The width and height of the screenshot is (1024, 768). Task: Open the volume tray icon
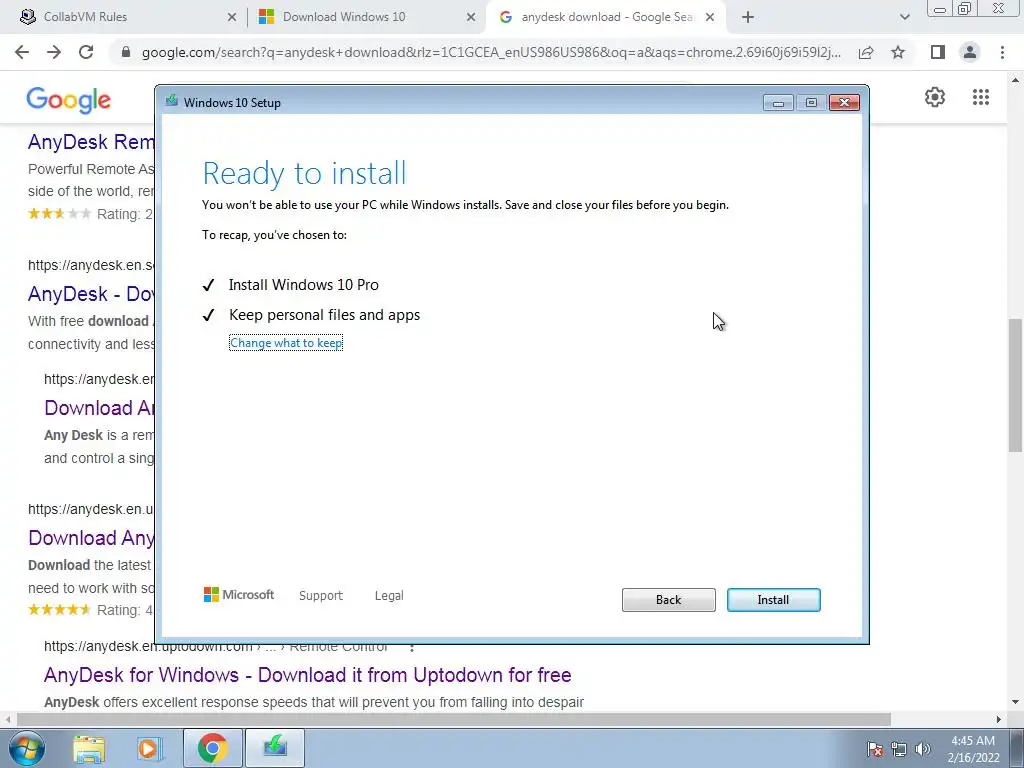pos(923,749)
